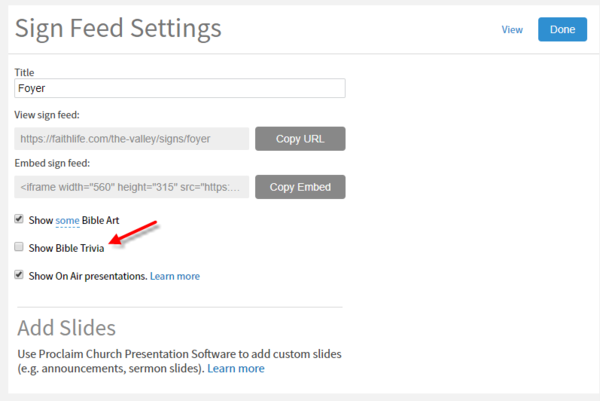Click the Copy URL button

(300, 138)
